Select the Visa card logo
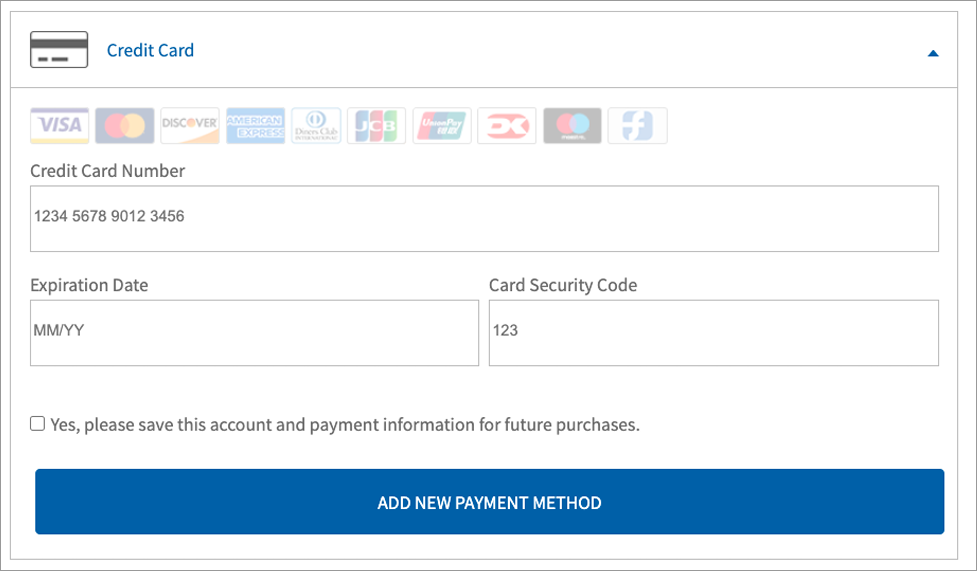Image resolution: width=977 pixels, height=571 pixels. pyautogui.click(x=60, y=125)
